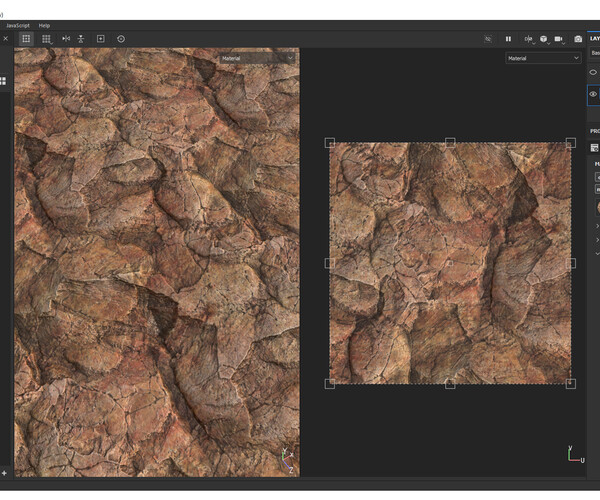This screenshot has height=500, width=600.
Task: Click the center pivot of the projection
Action: pyautogui.click(x=450, y=263)
